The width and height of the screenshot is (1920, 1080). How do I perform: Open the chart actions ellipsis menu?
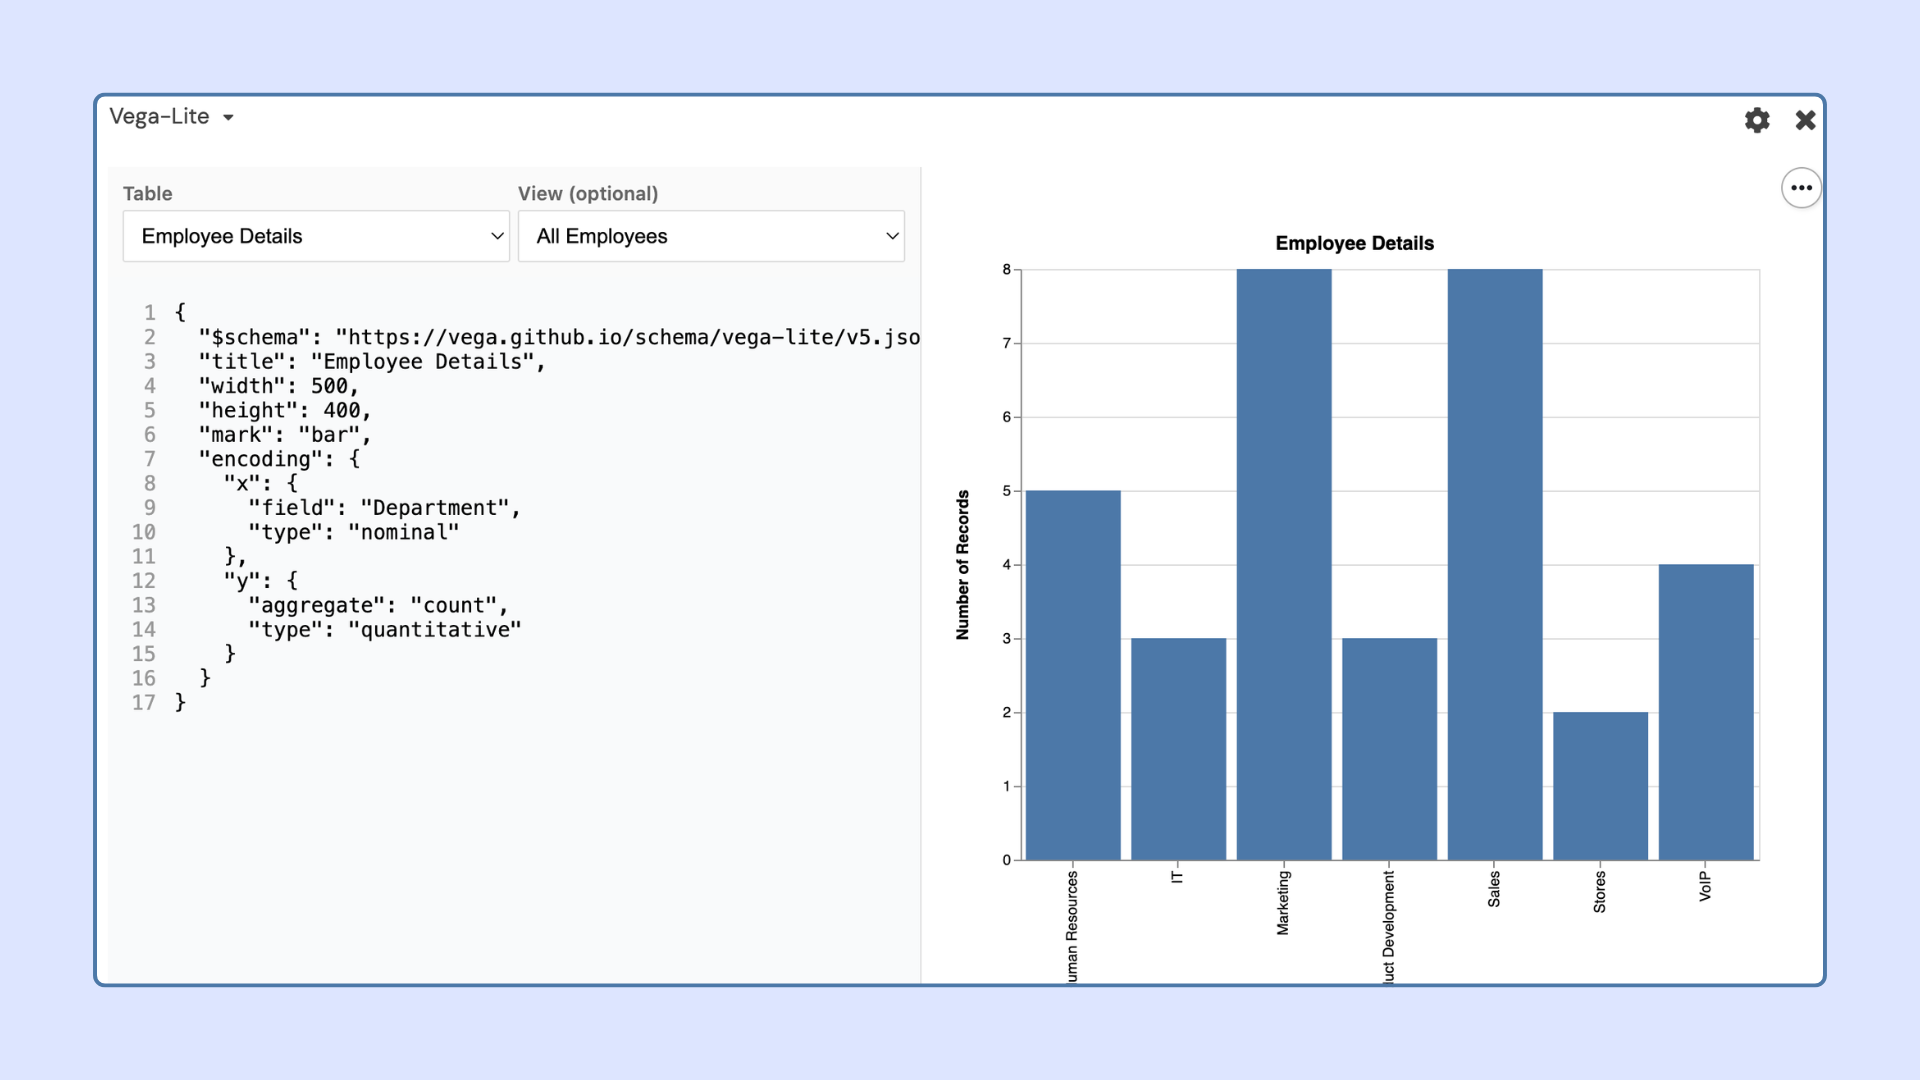coord(1801,188)
